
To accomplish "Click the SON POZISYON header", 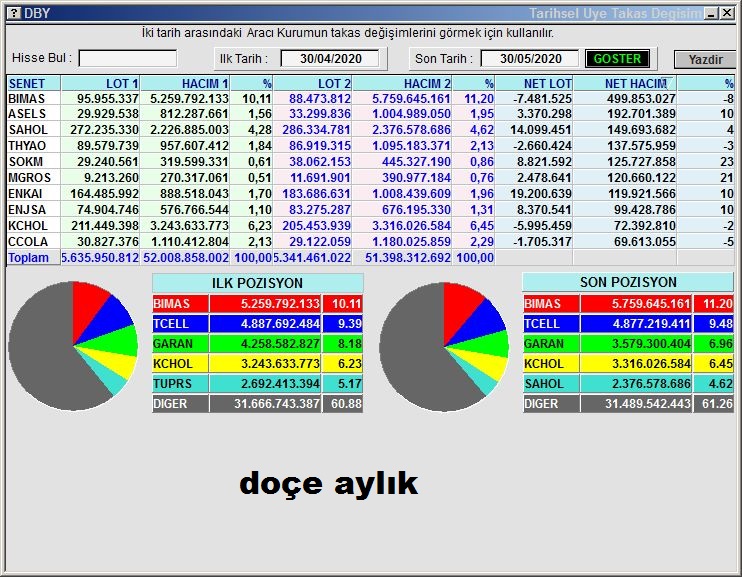I will point(628,282).
